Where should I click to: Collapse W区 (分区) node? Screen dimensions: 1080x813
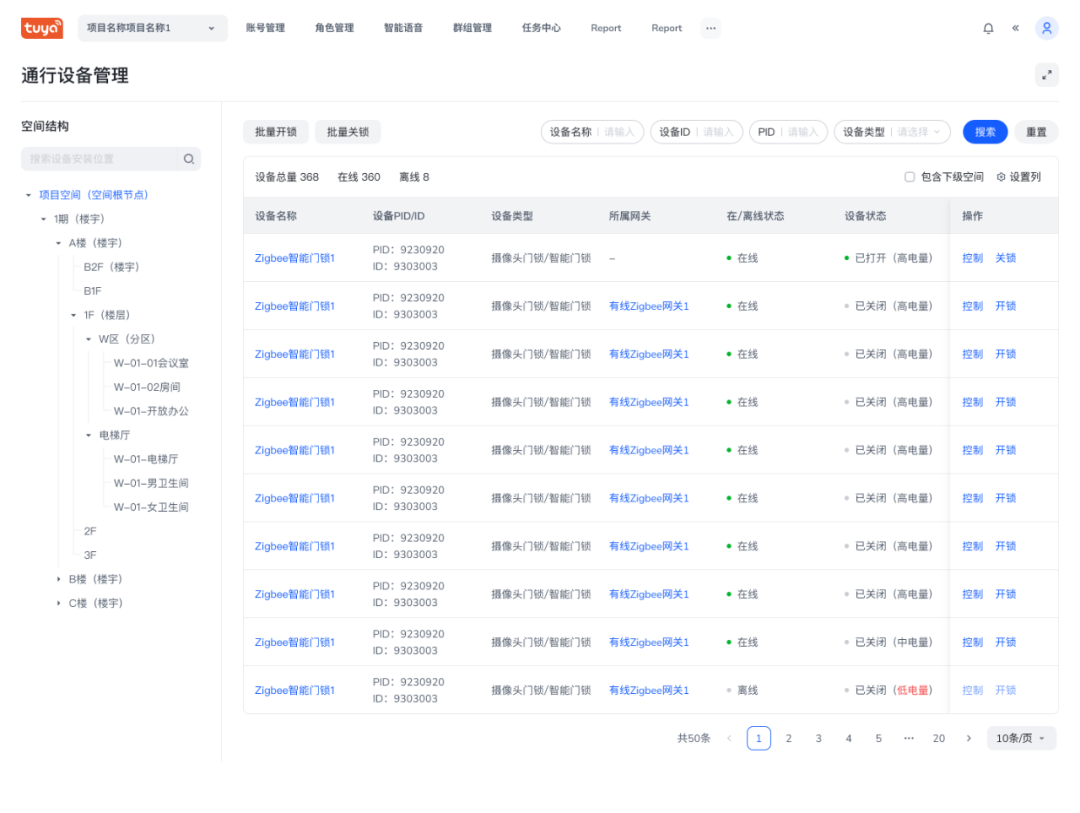88,339
